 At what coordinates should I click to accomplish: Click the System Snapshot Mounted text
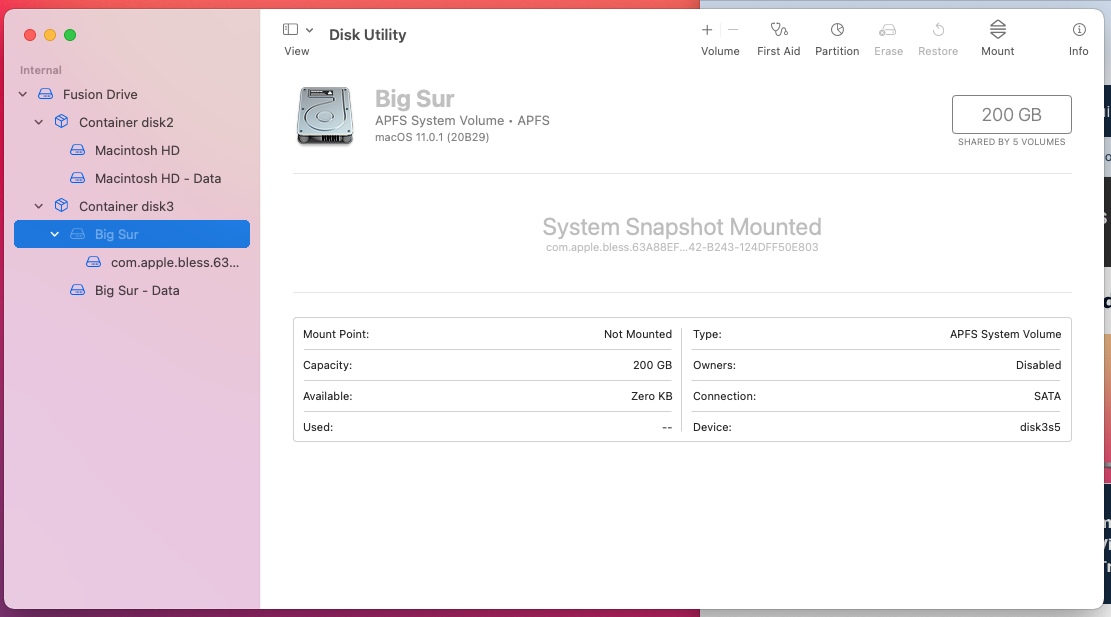pos(682,227)
